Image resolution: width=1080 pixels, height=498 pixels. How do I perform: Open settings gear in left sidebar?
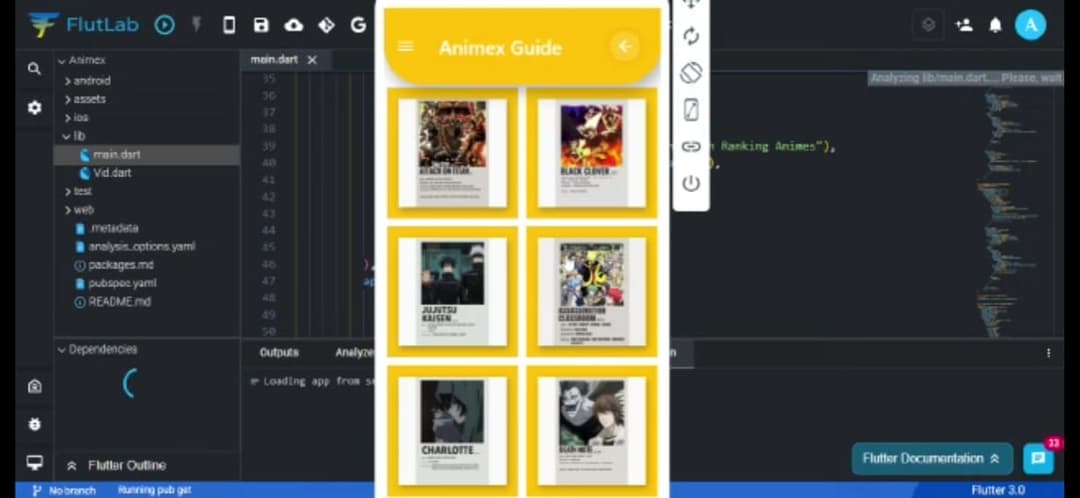(34, 107)
